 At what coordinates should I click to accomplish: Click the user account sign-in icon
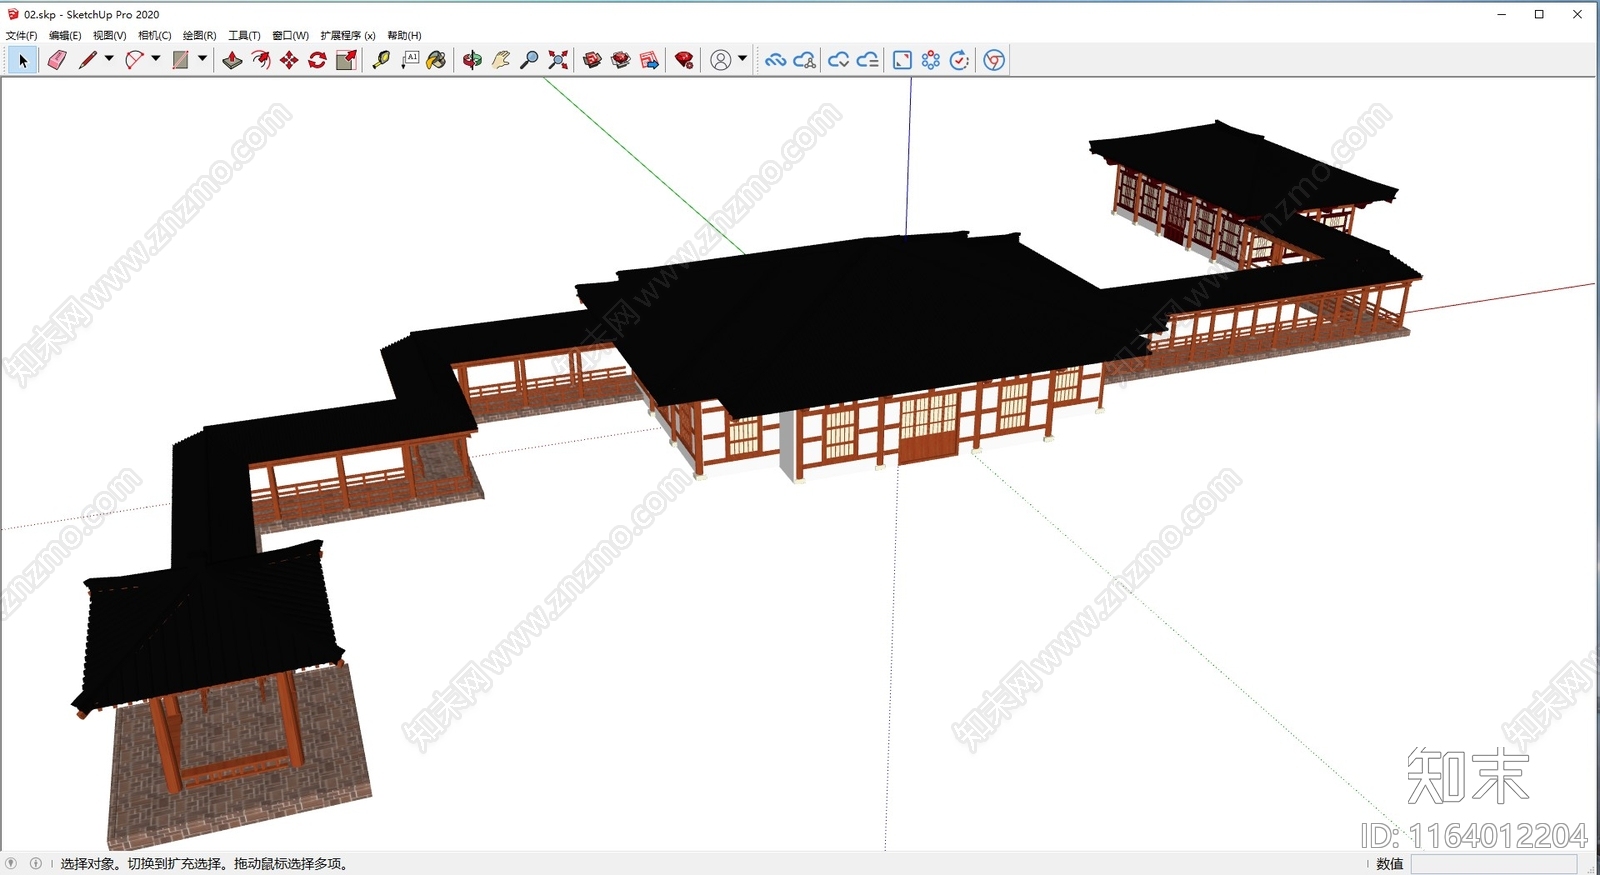pos(720,60)
